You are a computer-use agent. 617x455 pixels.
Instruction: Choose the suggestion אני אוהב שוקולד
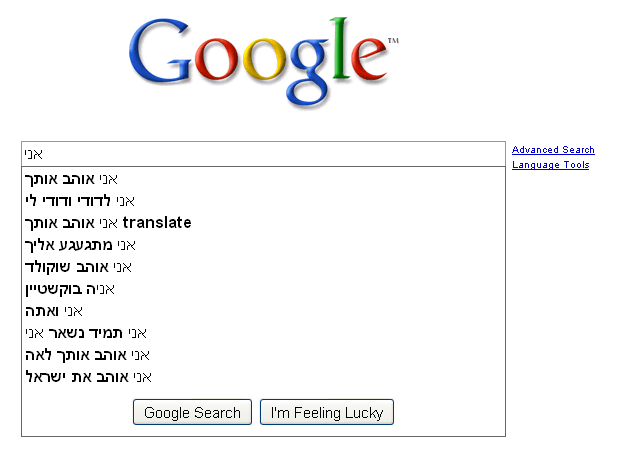point(78,267)
